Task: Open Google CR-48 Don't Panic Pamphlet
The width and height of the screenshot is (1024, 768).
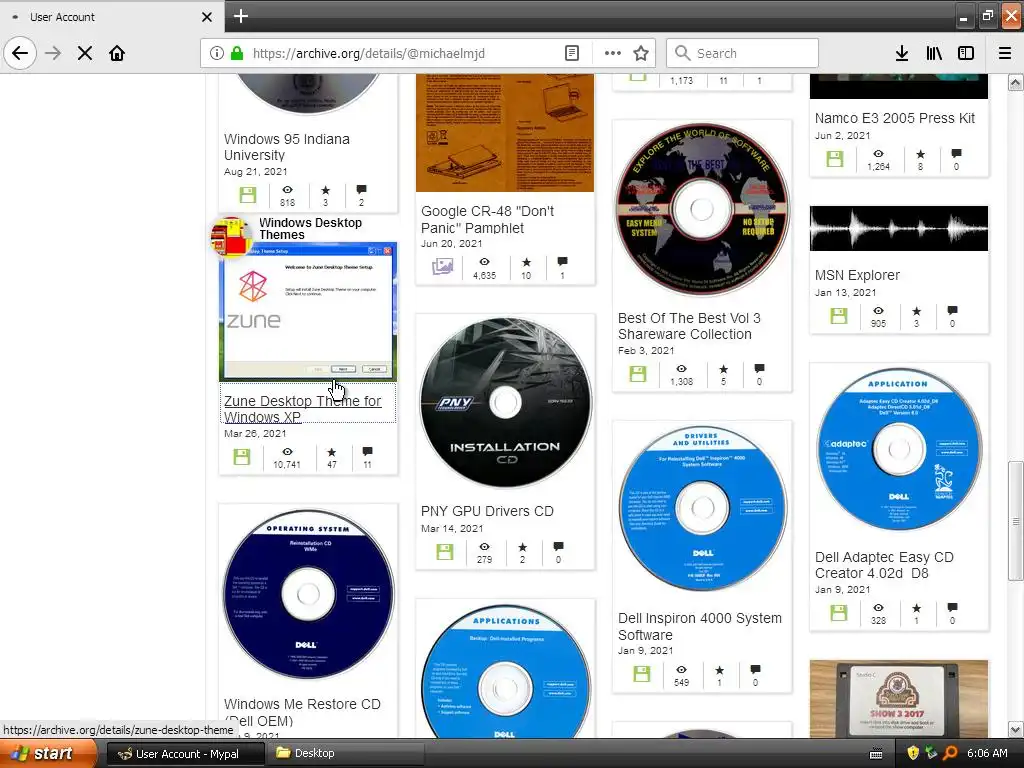Action: tap(487, 219)
